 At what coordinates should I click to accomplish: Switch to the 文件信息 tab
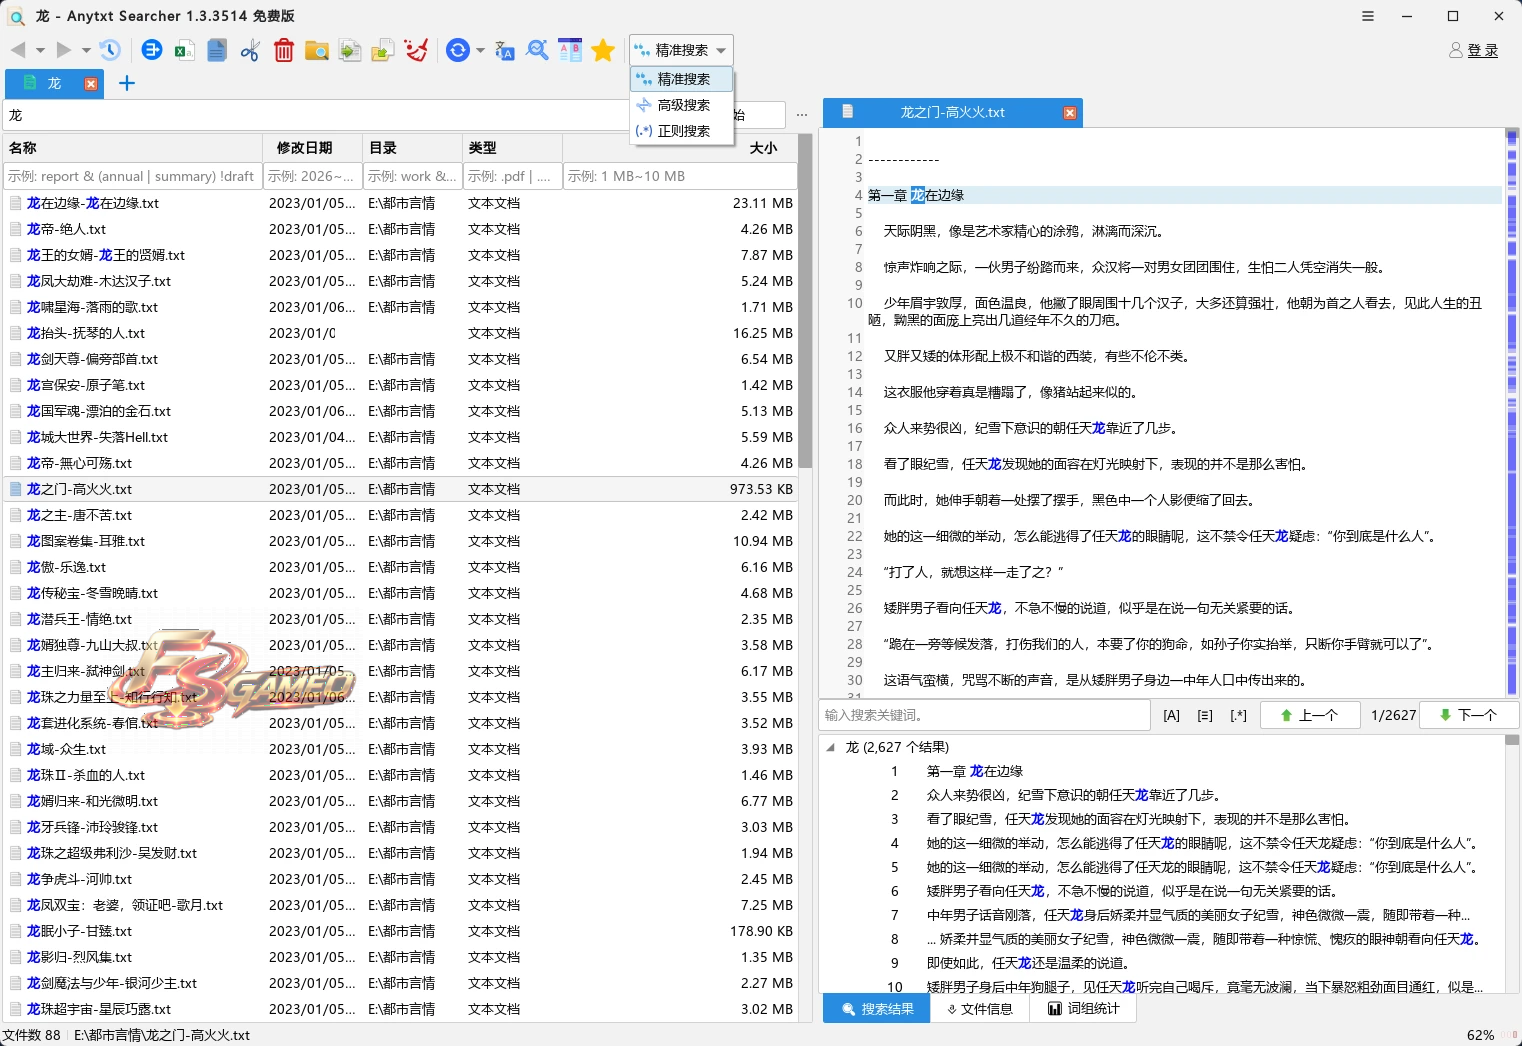981,1009
